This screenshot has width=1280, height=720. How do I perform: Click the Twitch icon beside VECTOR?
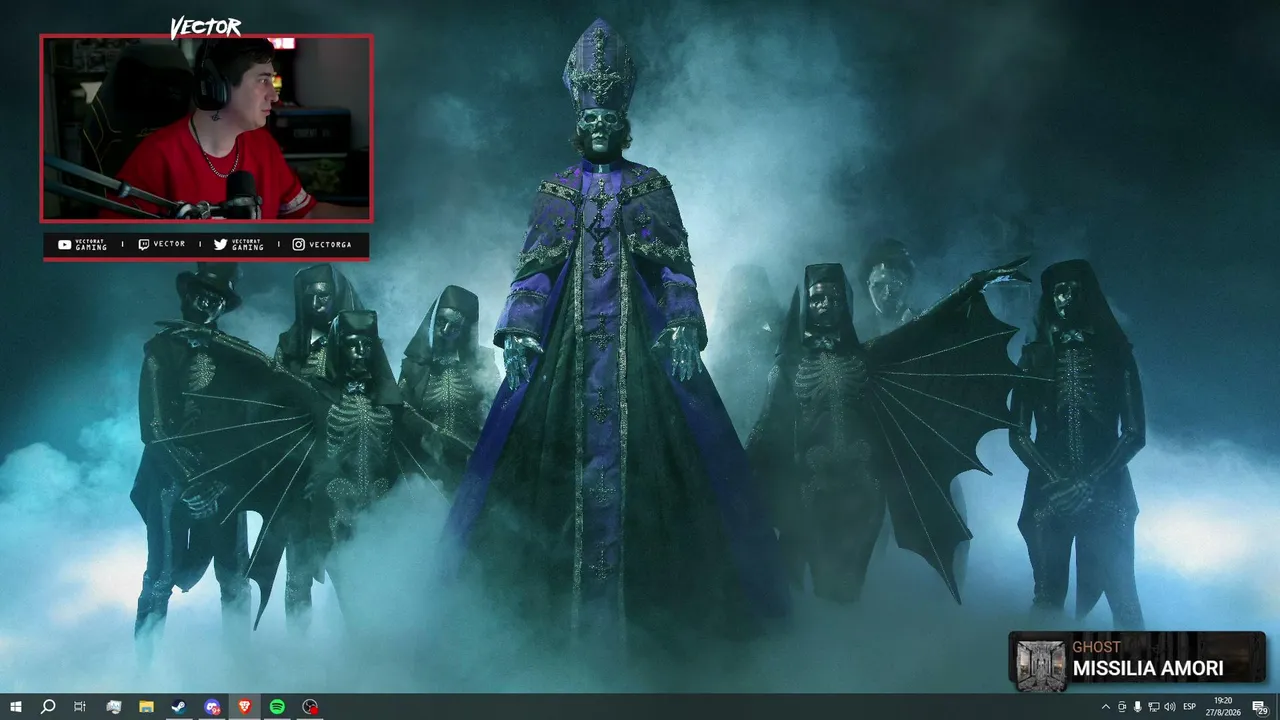tap(144, 244)
